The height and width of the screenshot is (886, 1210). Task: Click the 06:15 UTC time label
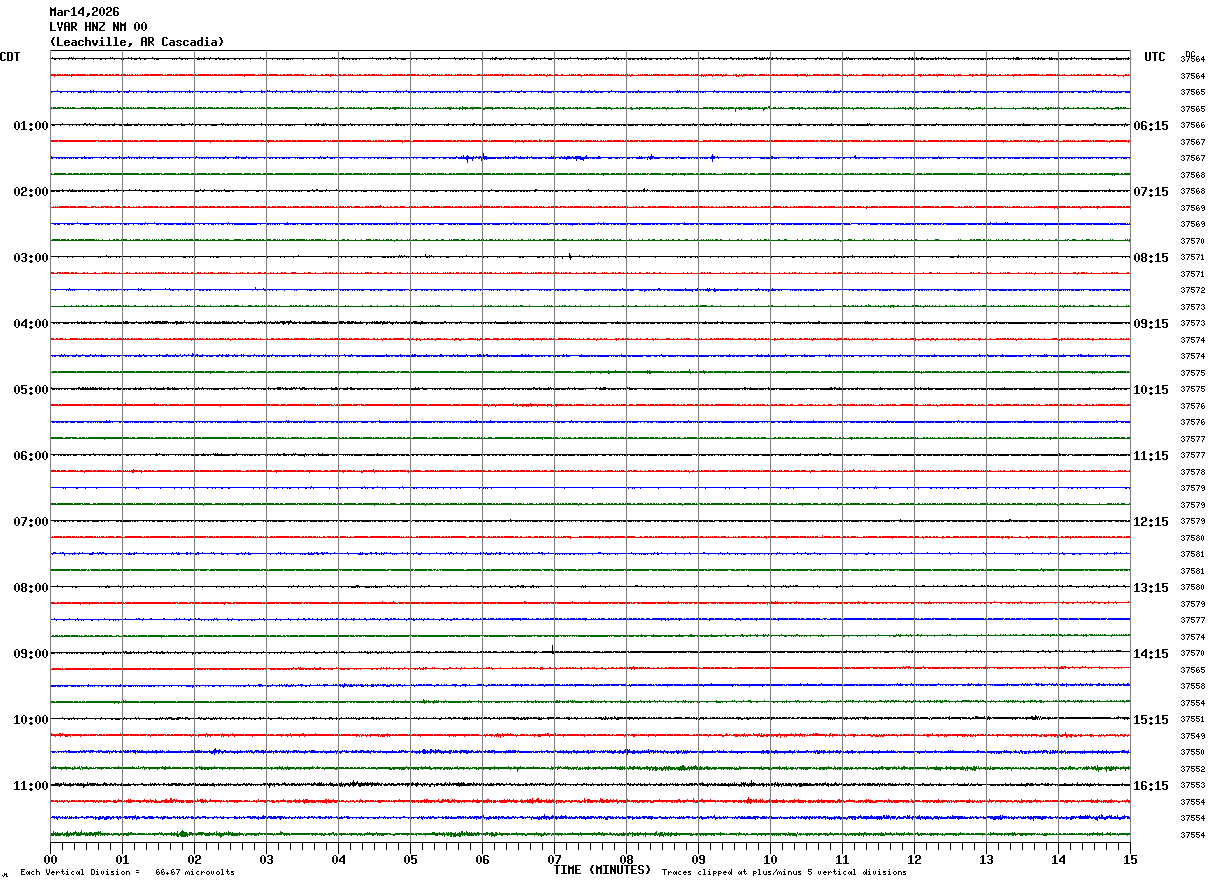1150,126
